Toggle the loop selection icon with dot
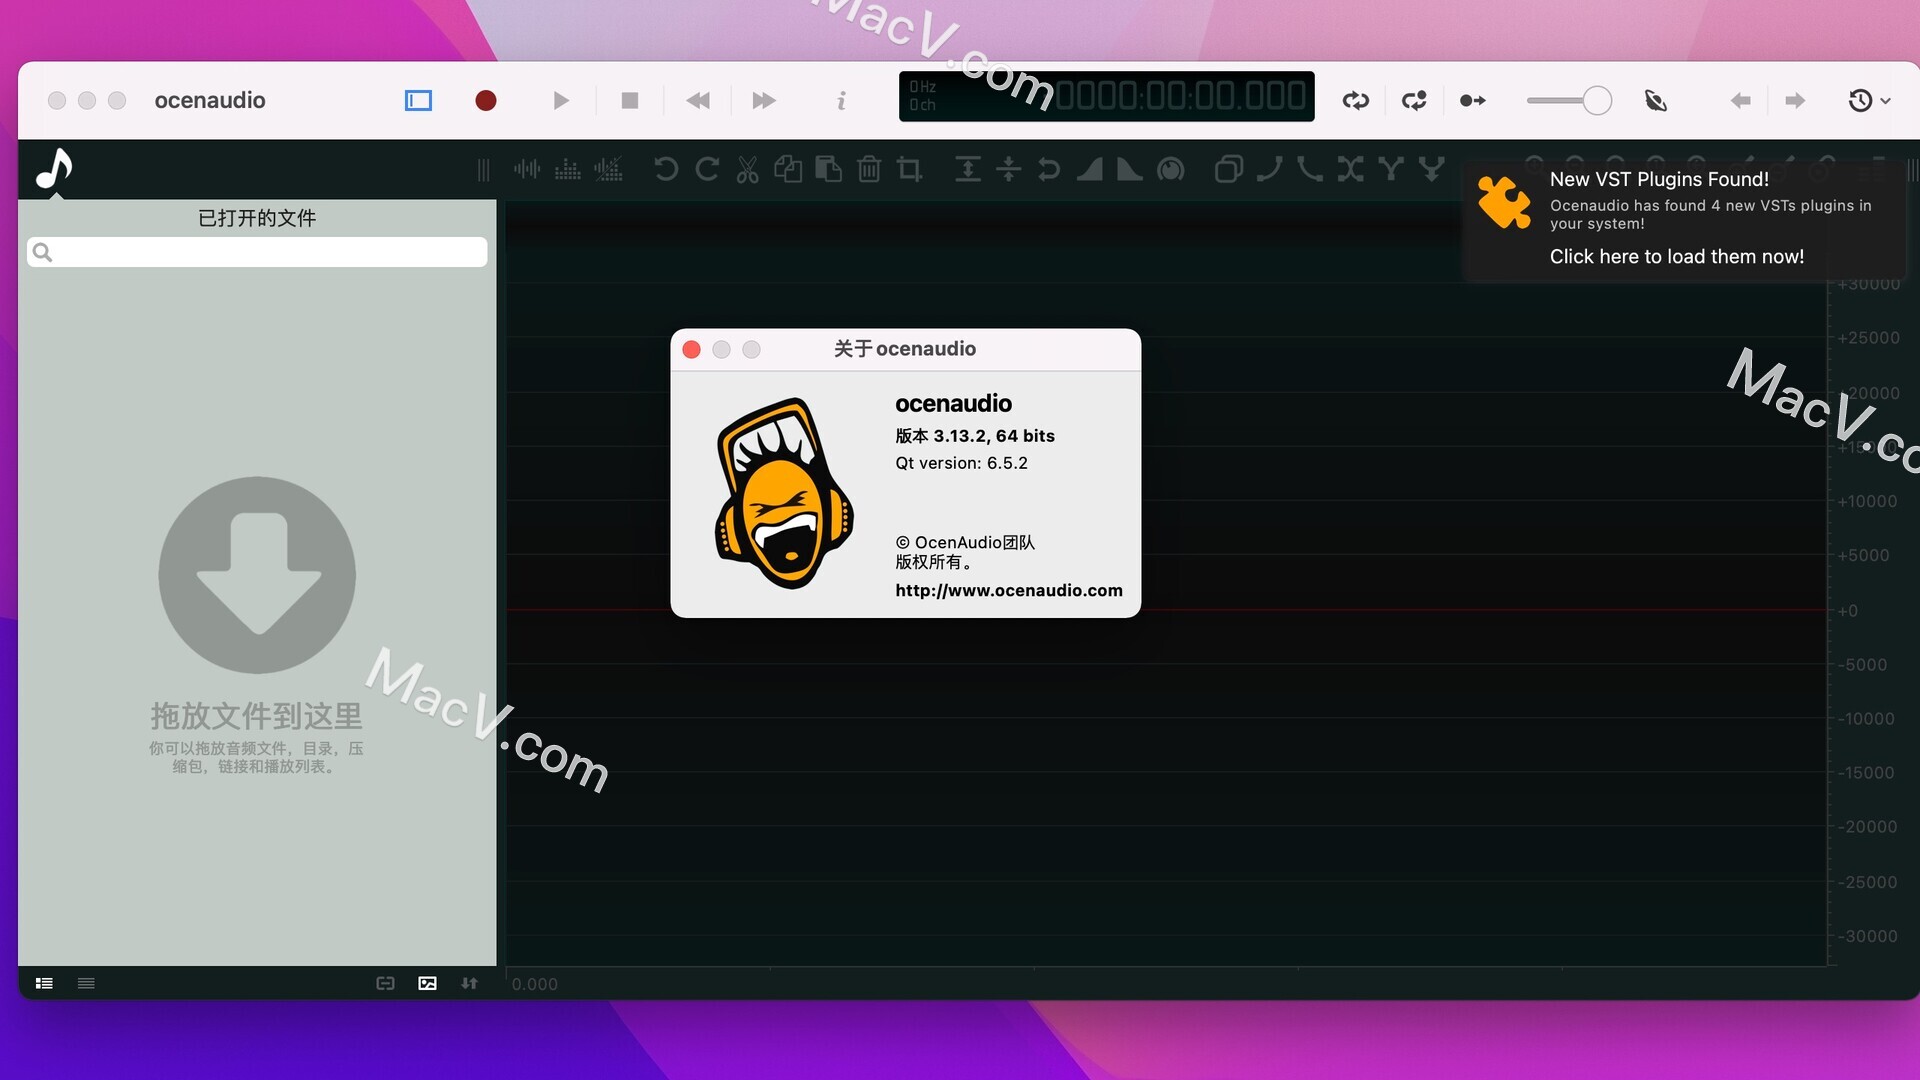Image resolution: width=1920 pixels, height=1080 pixels. [x=1414, y=100]
